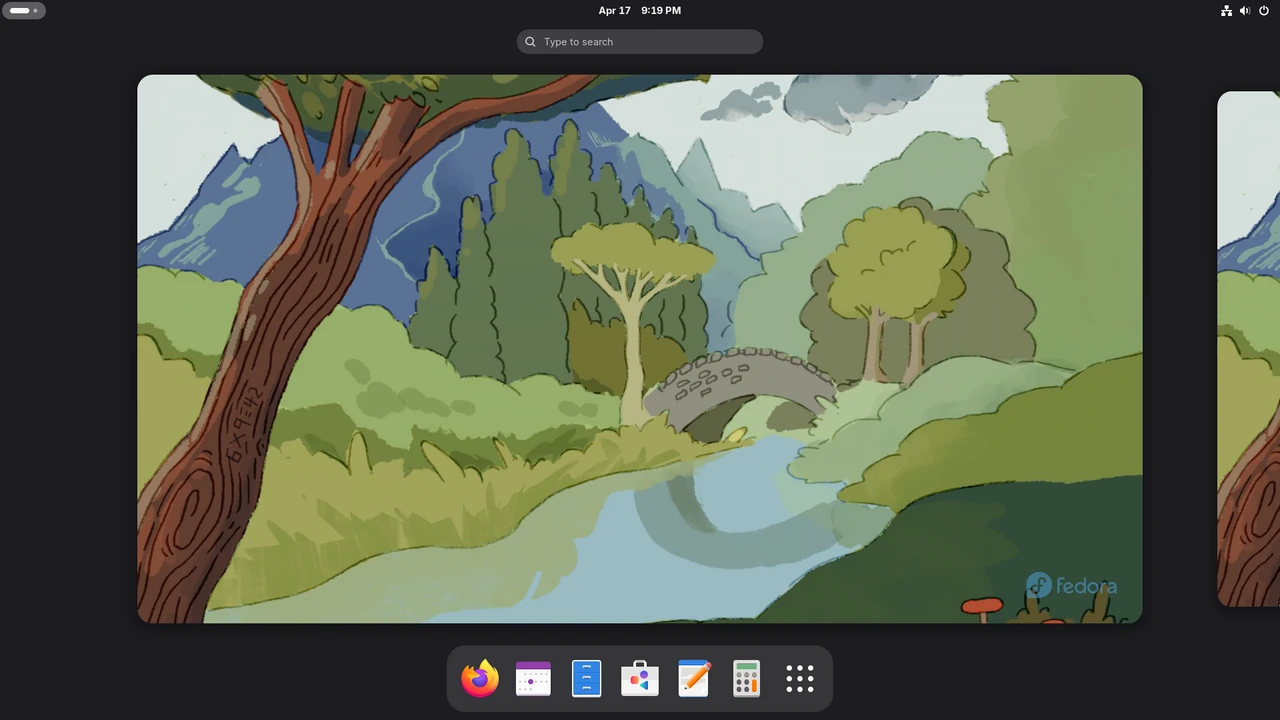Viewport: 1280px width, 720px height.
Task: Open the power menu icon
Action: (1264, 11)
